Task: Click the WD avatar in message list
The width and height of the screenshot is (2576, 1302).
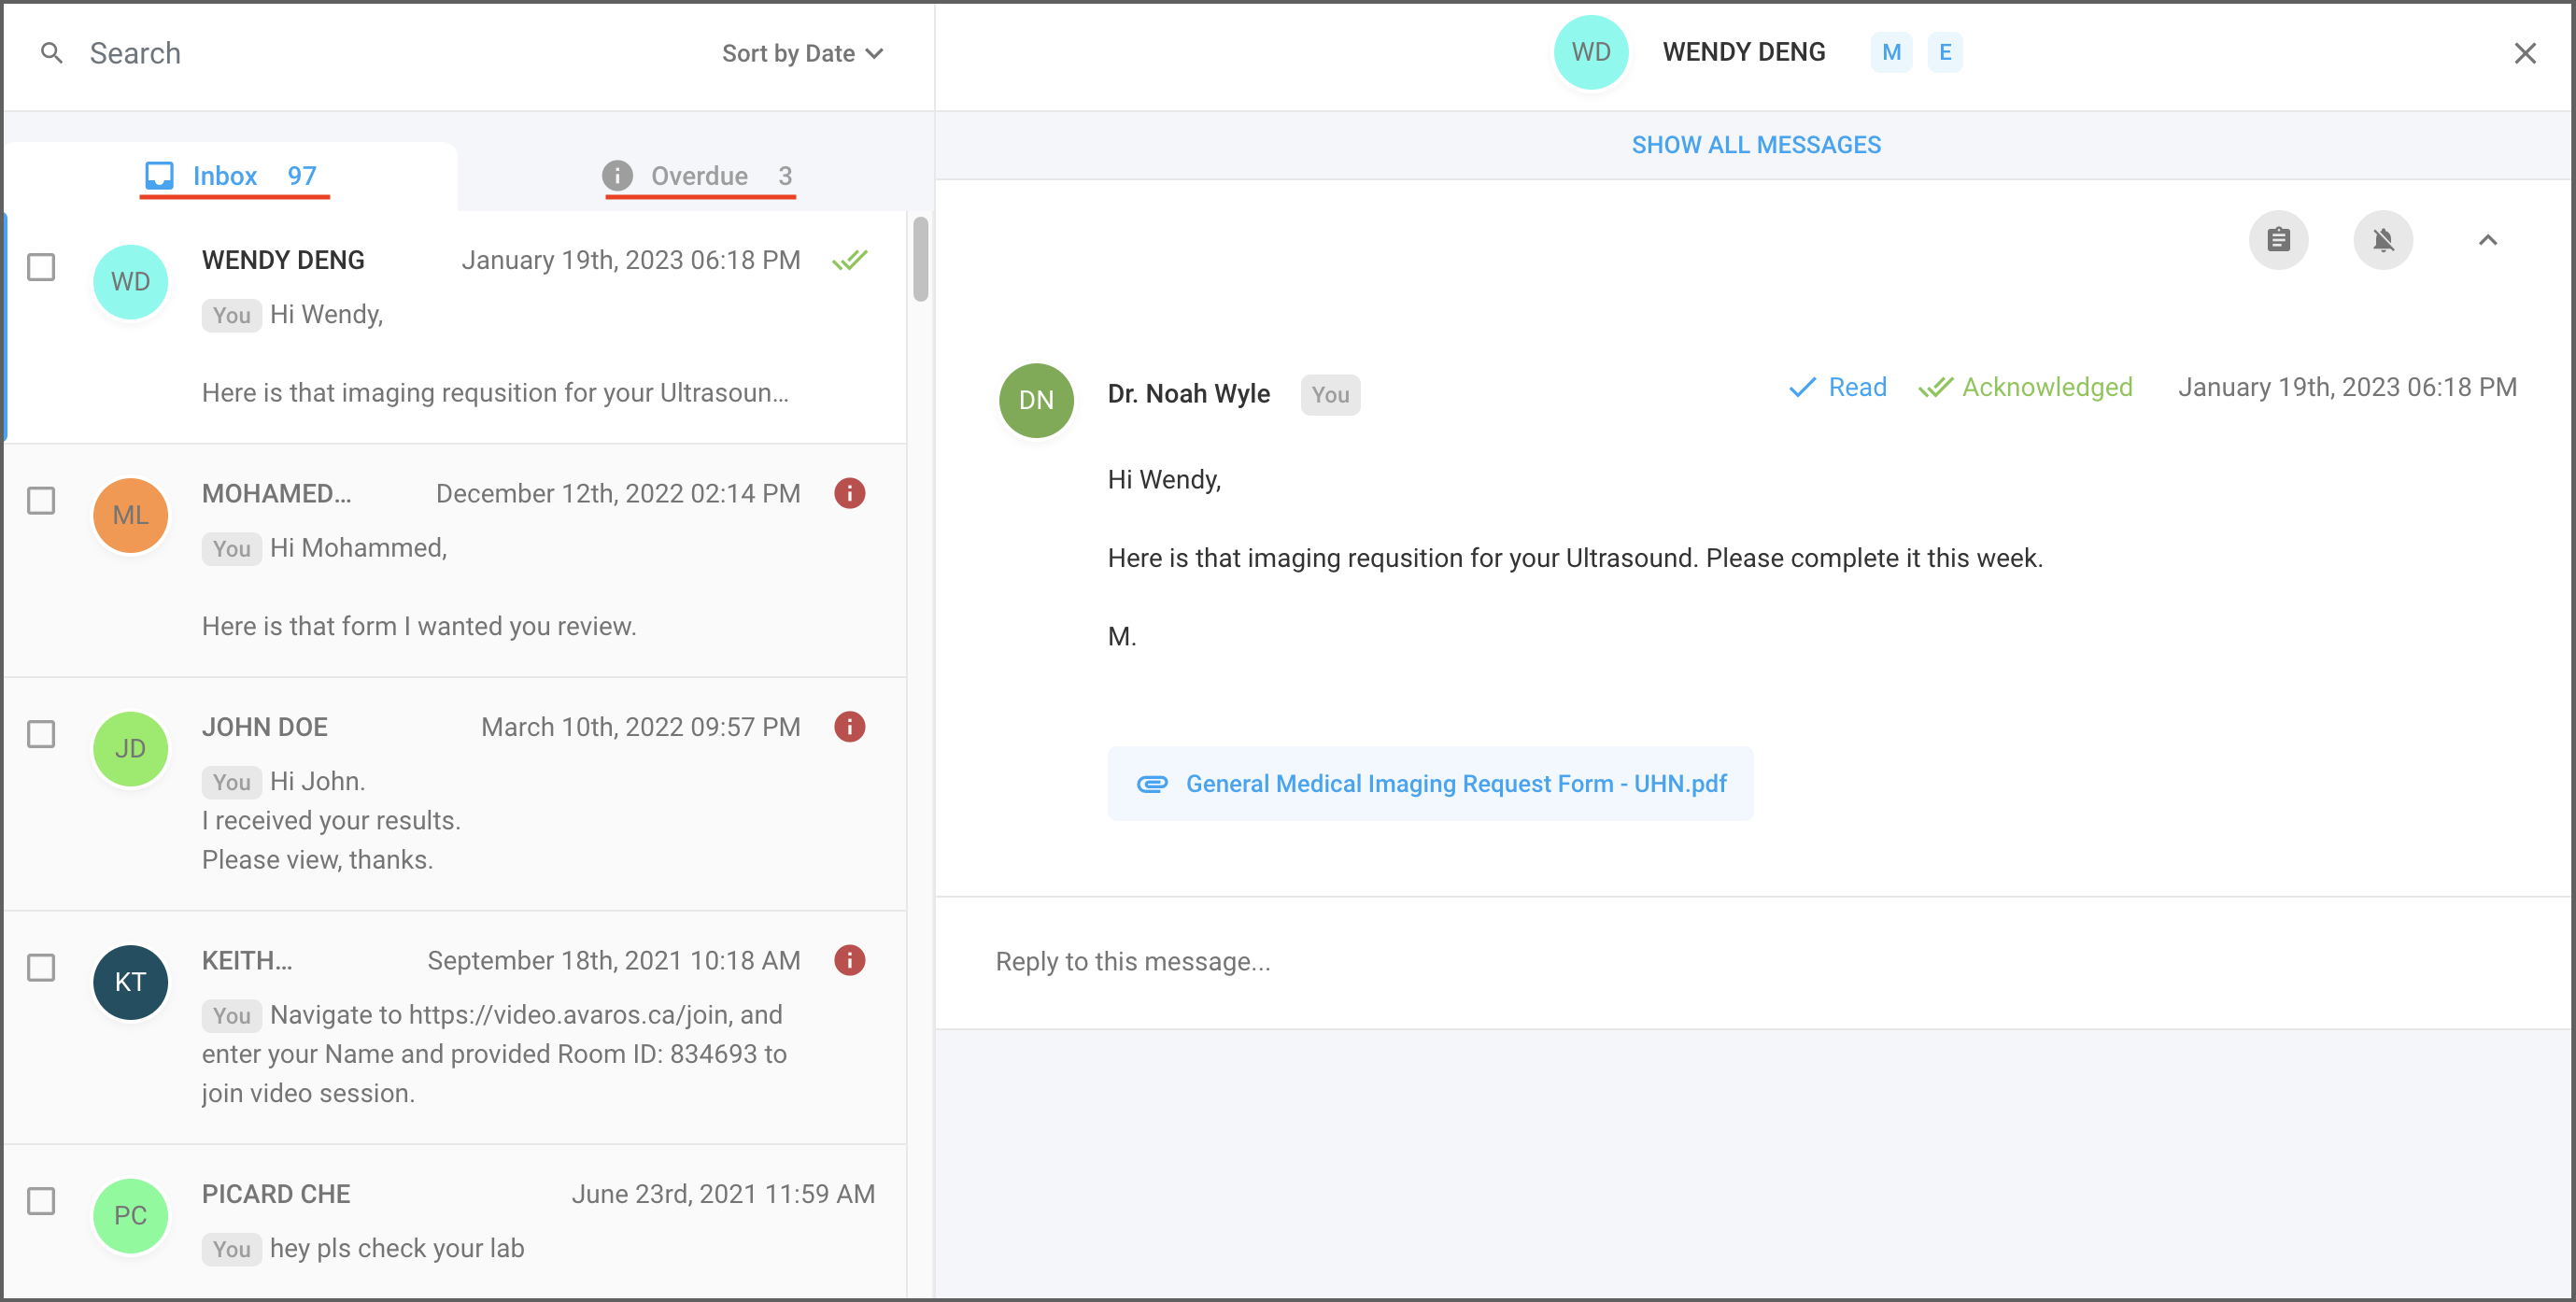Action: [131, 282]
